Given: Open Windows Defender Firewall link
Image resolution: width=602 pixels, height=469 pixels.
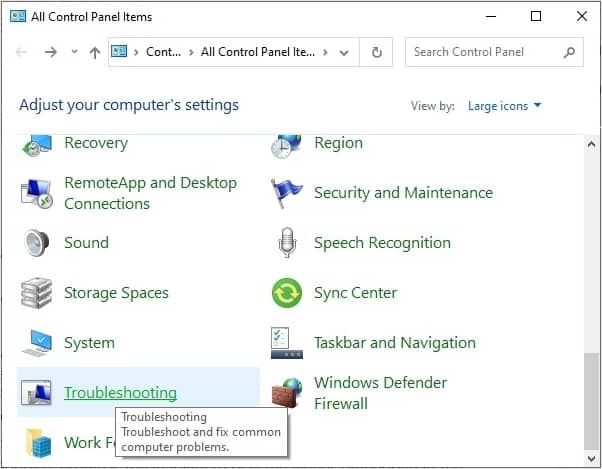Looking at the screenshot, I should 380,393.
